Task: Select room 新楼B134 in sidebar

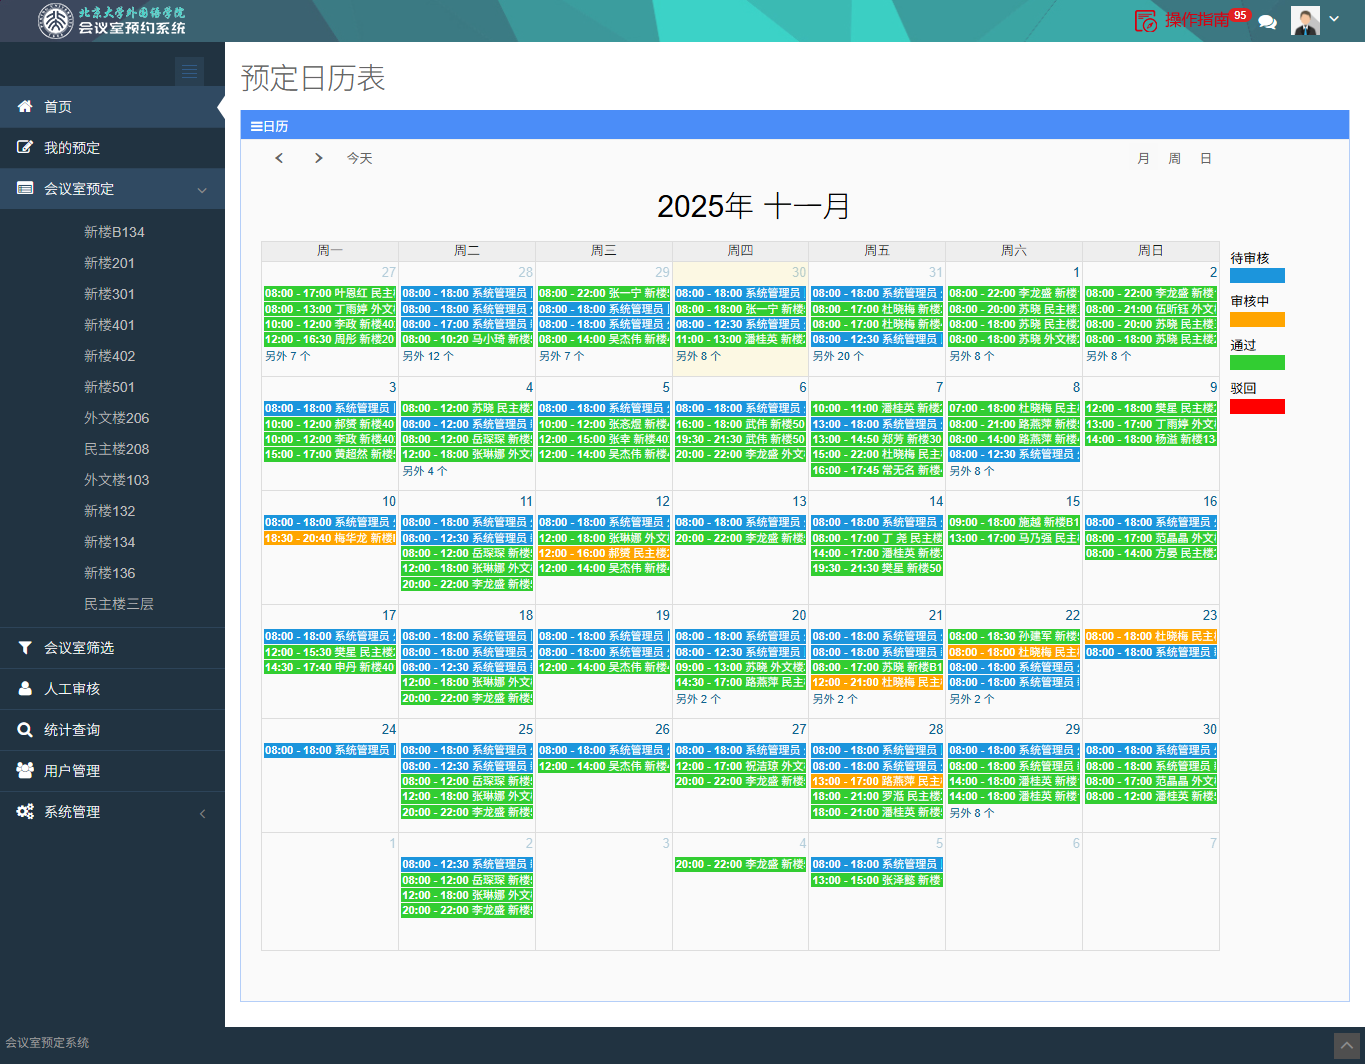Action: click(x=114, y=232)
